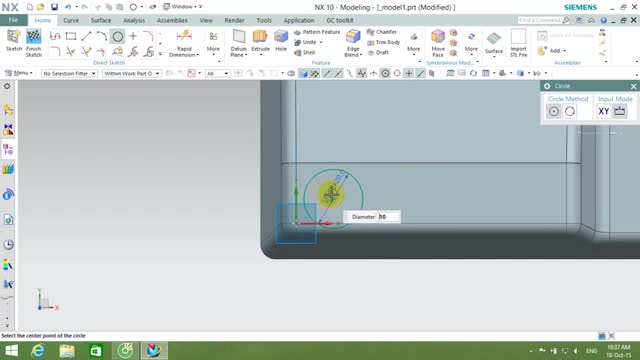The width and height of the screenshot is (640, 360).
Task: Open the Menu dropdown
Action: (18, 73)
